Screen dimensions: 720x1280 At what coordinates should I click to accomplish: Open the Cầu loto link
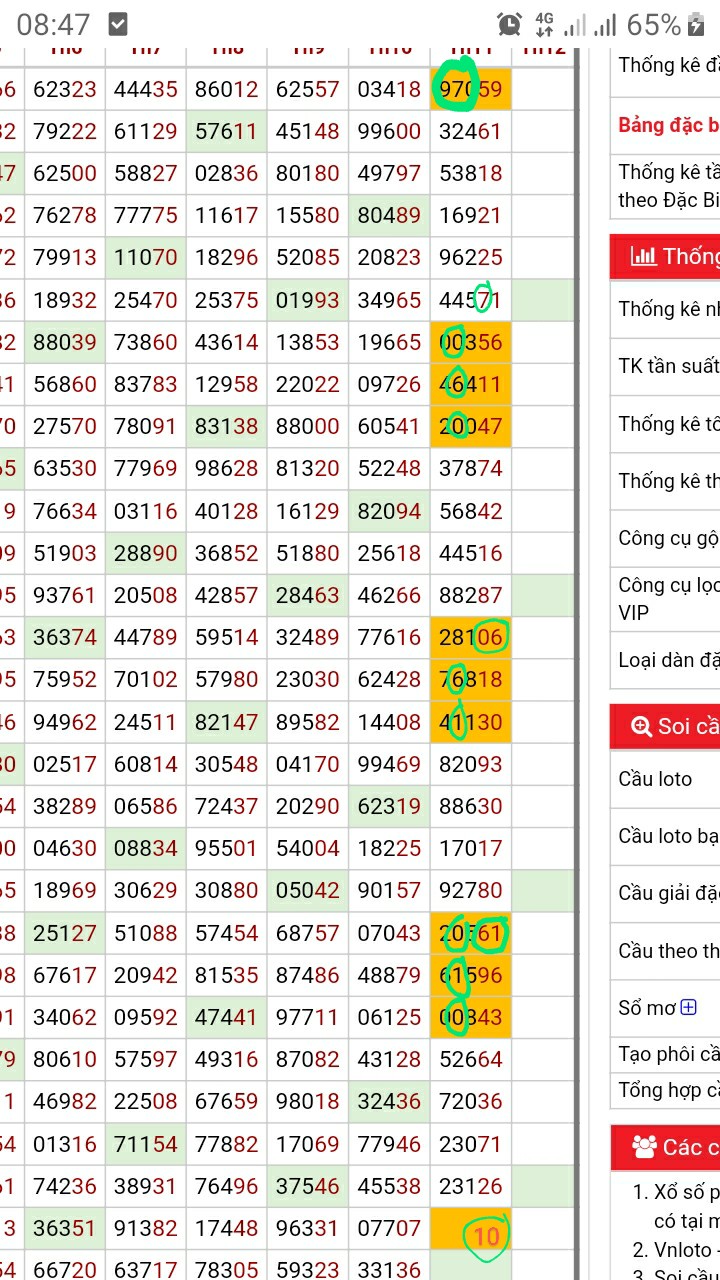(655, 779)
